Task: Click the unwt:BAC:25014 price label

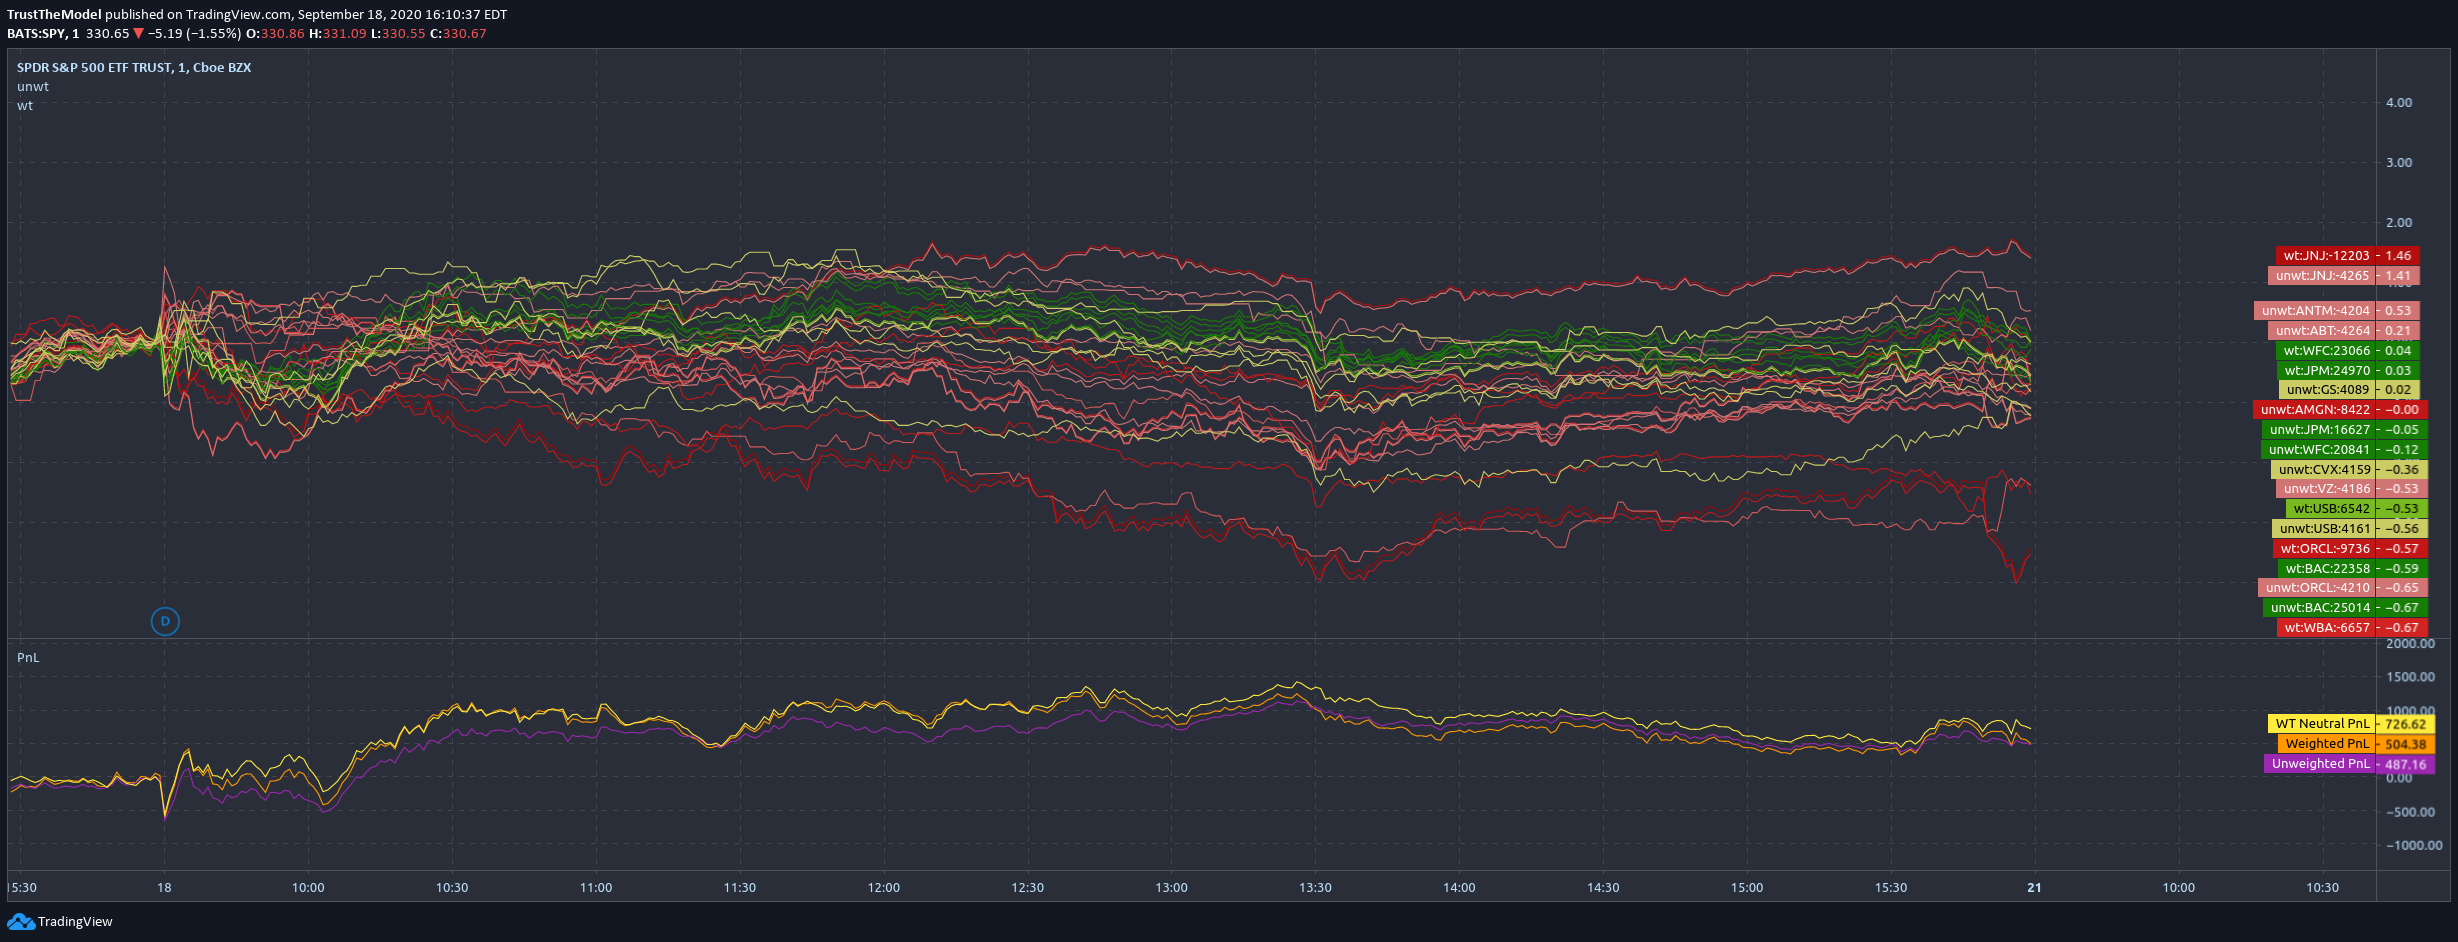Action: tap(2345, 607)
